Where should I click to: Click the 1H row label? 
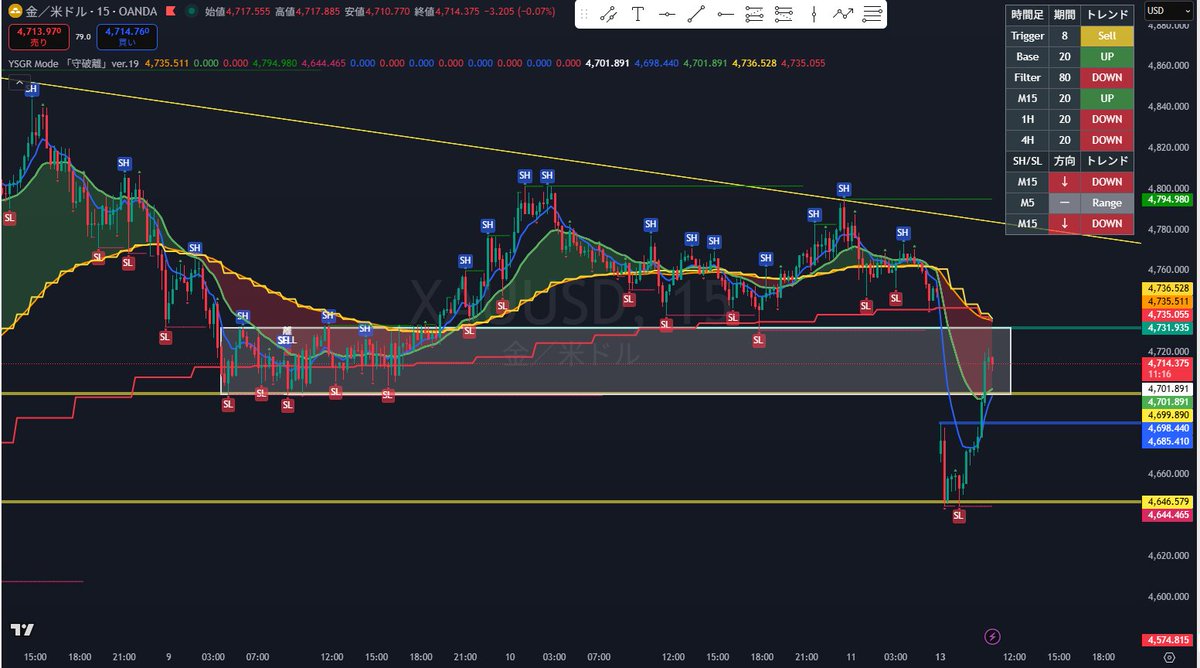click(x=1027, y=119)
